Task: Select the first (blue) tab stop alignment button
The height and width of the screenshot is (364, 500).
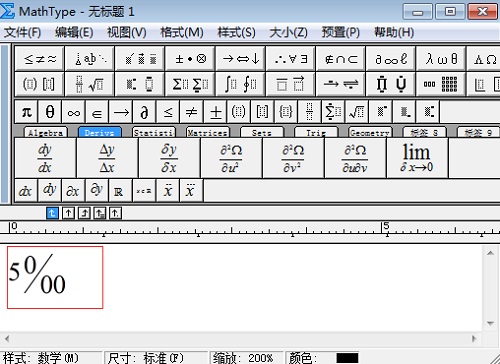Action: coord(52,213)
